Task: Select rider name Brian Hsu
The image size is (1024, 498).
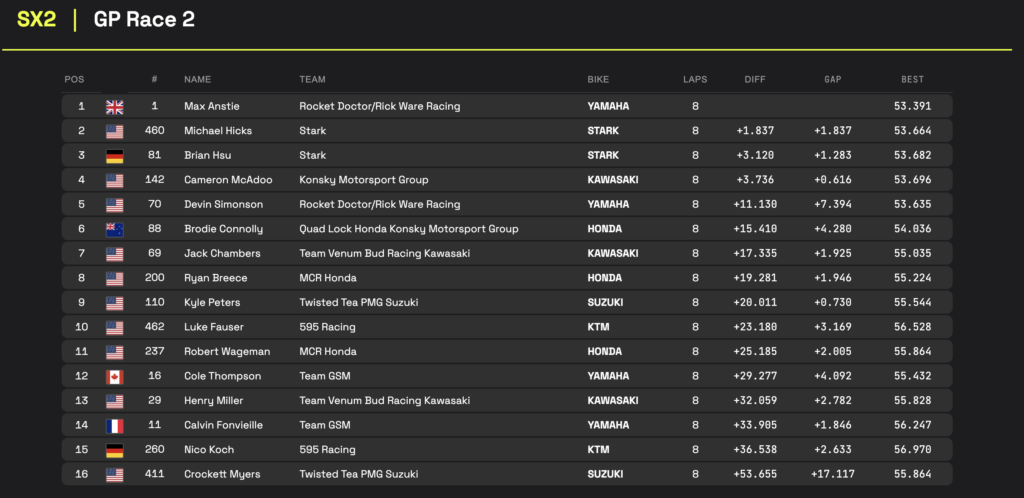Action: (x=208, y=155)
